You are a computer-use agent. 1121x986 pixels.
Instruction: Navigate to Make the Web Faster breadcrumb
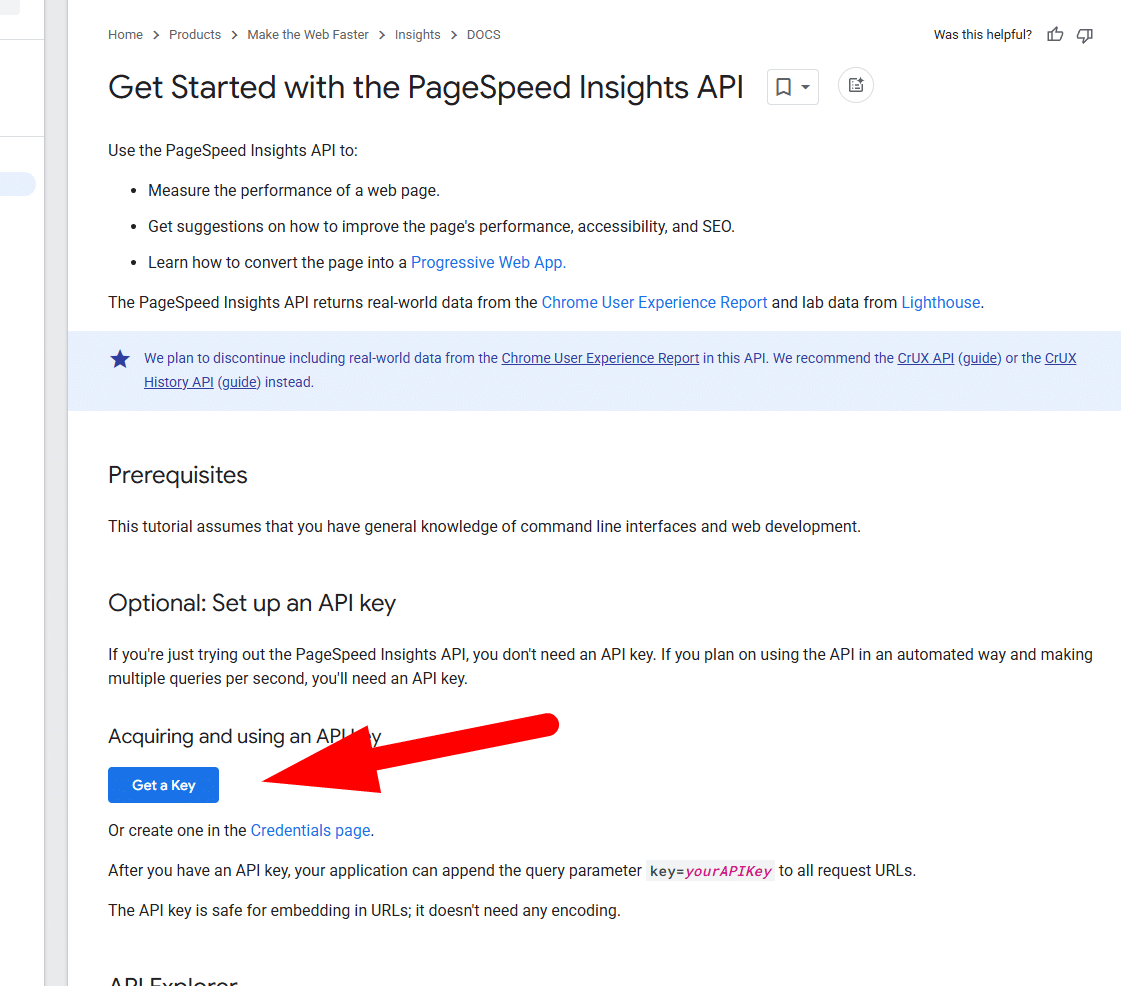(308, 35)
